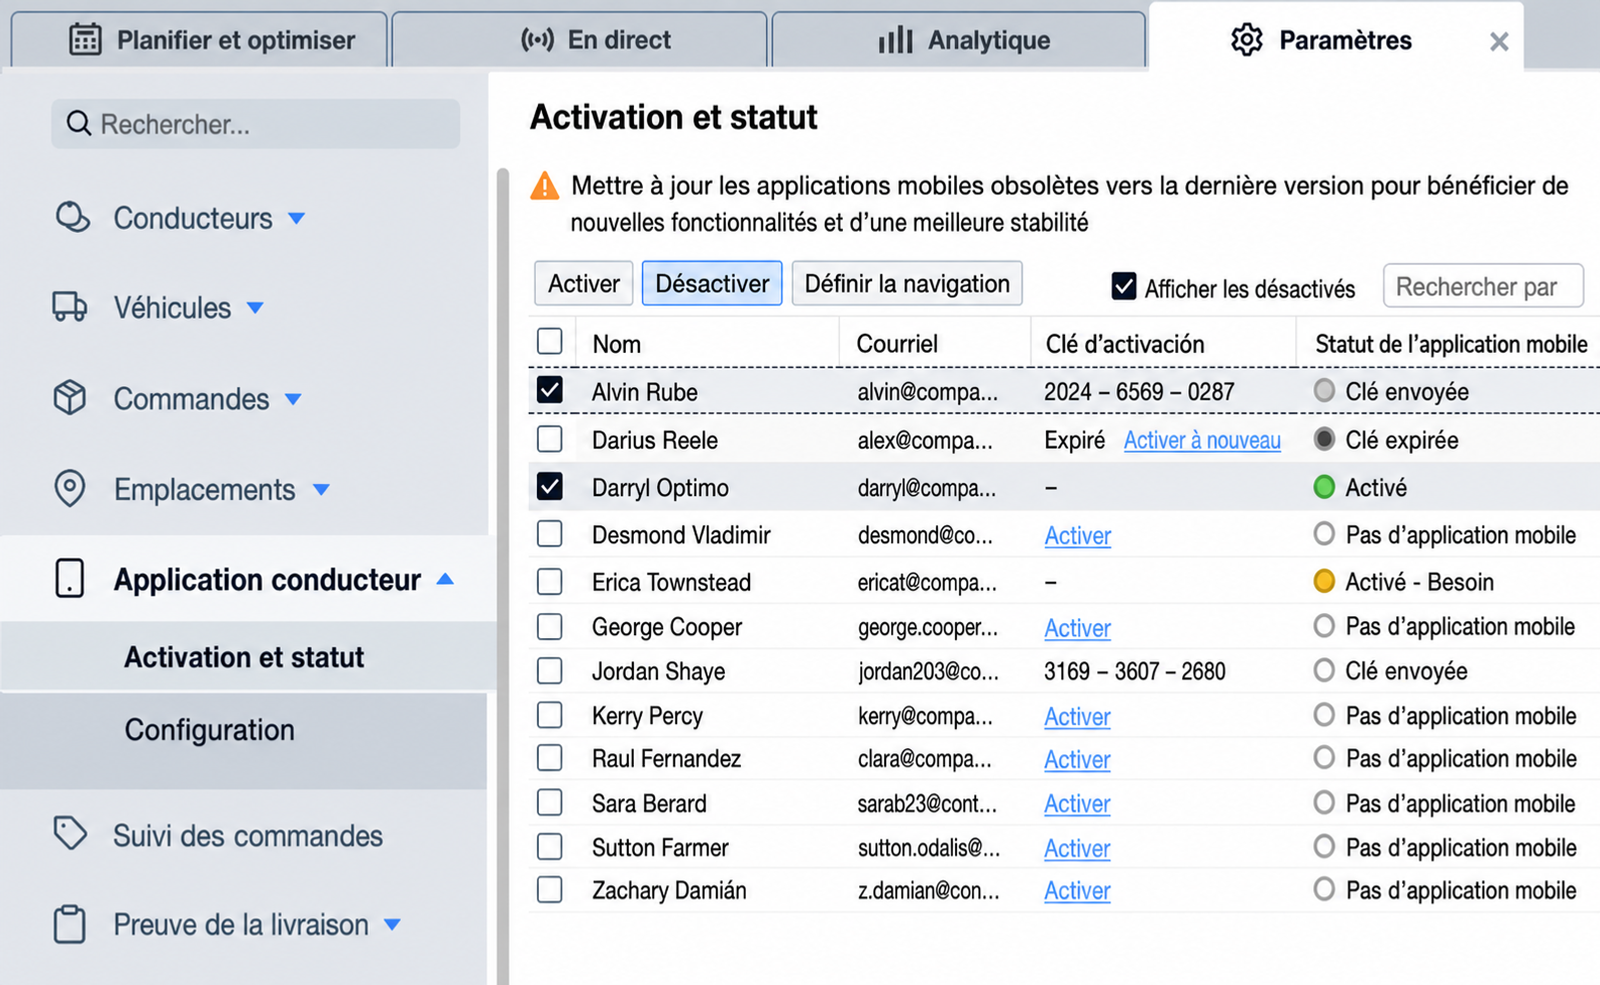The height and width of the screenshot is (985, 1600).
Task: Click the calendar icon on Planifier tab
Action: 85,40
